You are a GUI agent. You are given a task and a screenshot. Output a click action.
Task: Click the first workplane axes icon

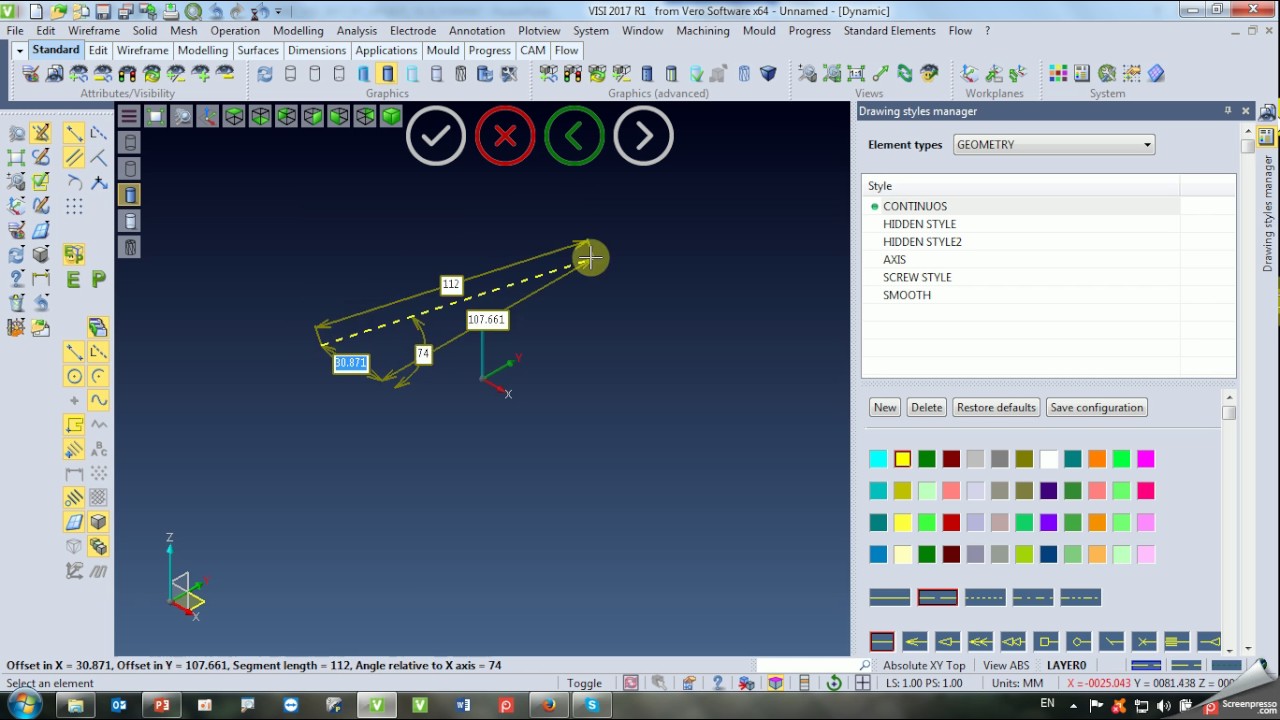click(x=969, y=74)
